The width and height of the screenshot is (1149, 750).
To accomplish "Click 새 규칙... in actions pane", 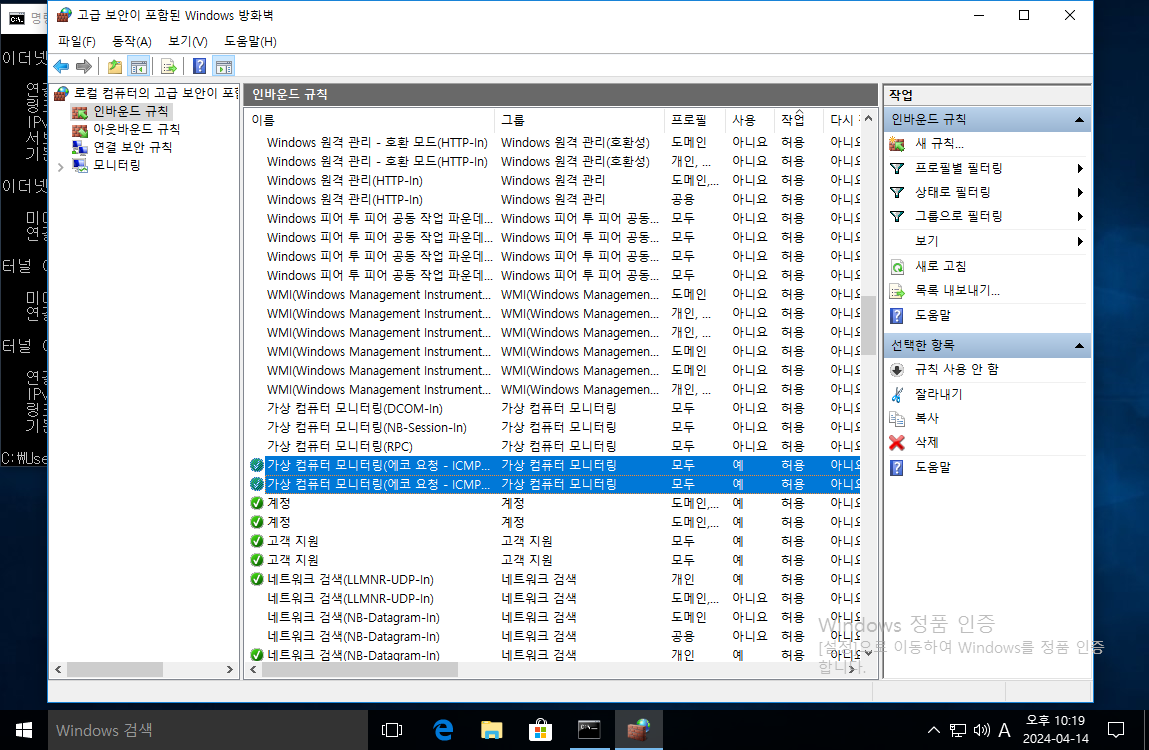I will 939,144.
